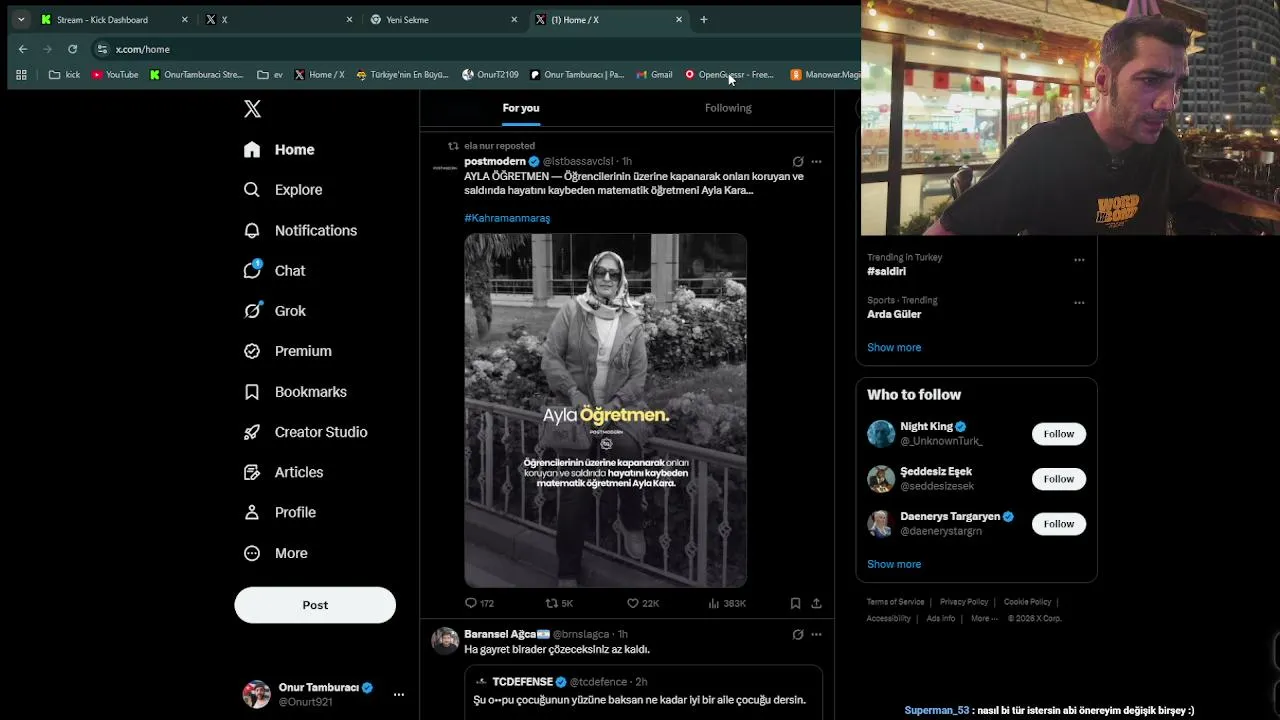1280x720 pixels.
Task: Open Creator Studio
Action: (306, 432)
